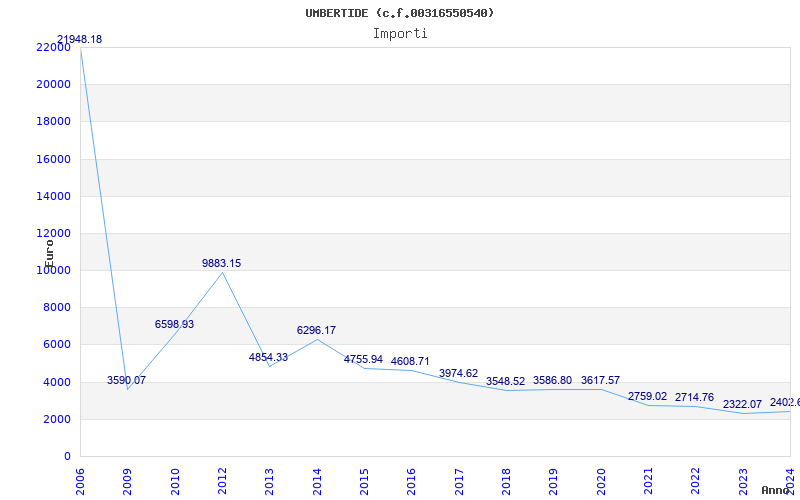
Task: Click the 2019 x-axis year label
Action: click(554, 482)
